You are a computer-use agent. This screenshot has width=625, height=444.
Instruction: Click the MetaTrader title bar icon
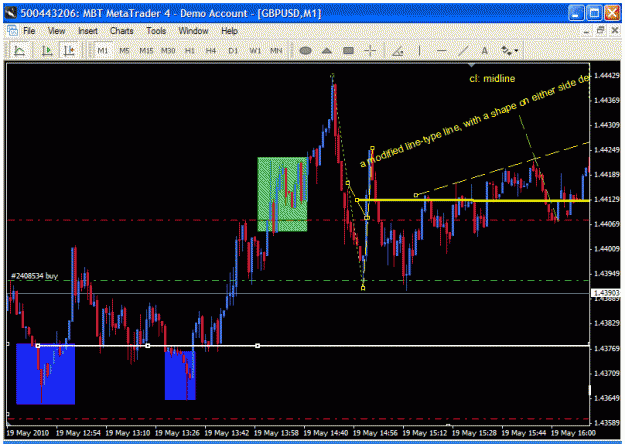tap(11, 13)
